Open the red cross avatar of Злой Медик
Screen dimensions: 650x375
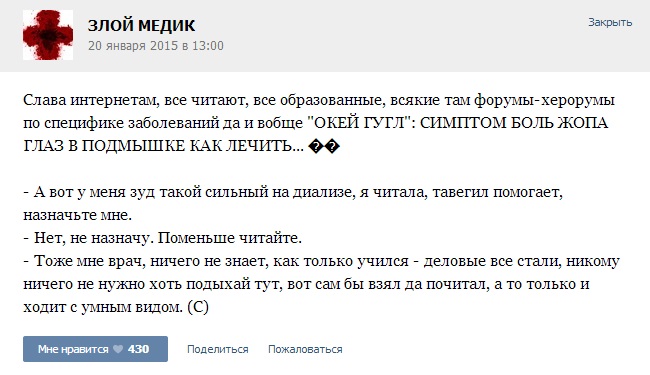(x=48, y=35)
